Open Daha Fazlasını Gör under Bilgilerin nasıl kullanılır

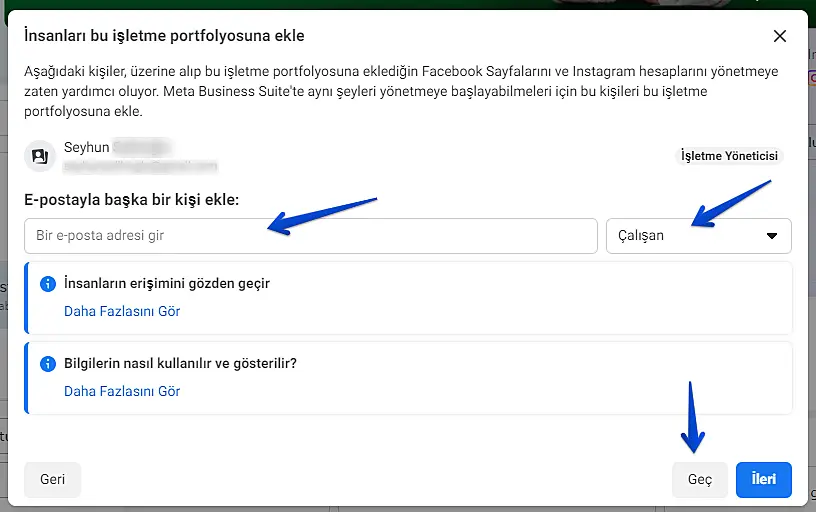point(122,391)
